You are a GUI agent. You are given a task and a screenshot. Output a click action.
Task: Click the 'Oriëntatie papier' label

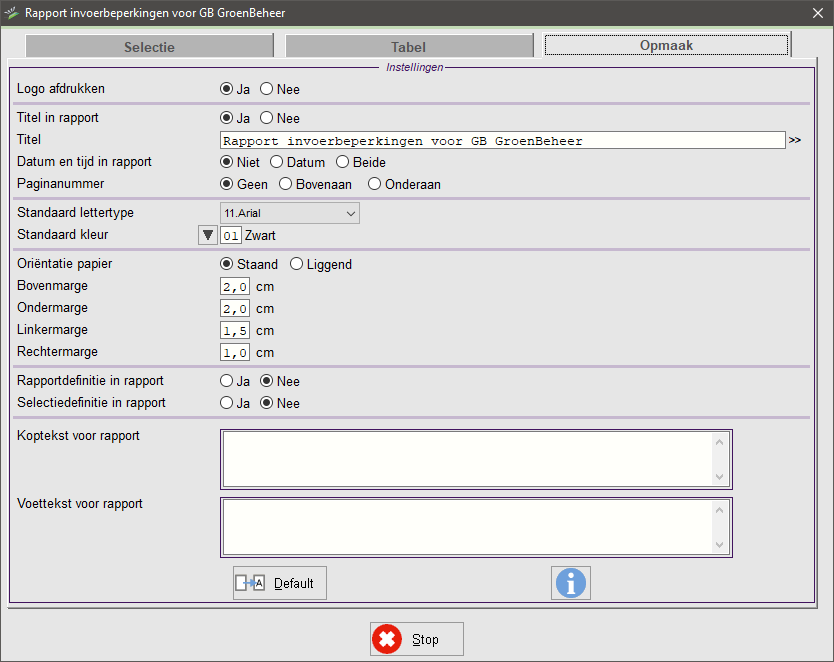tap(64, 263)
